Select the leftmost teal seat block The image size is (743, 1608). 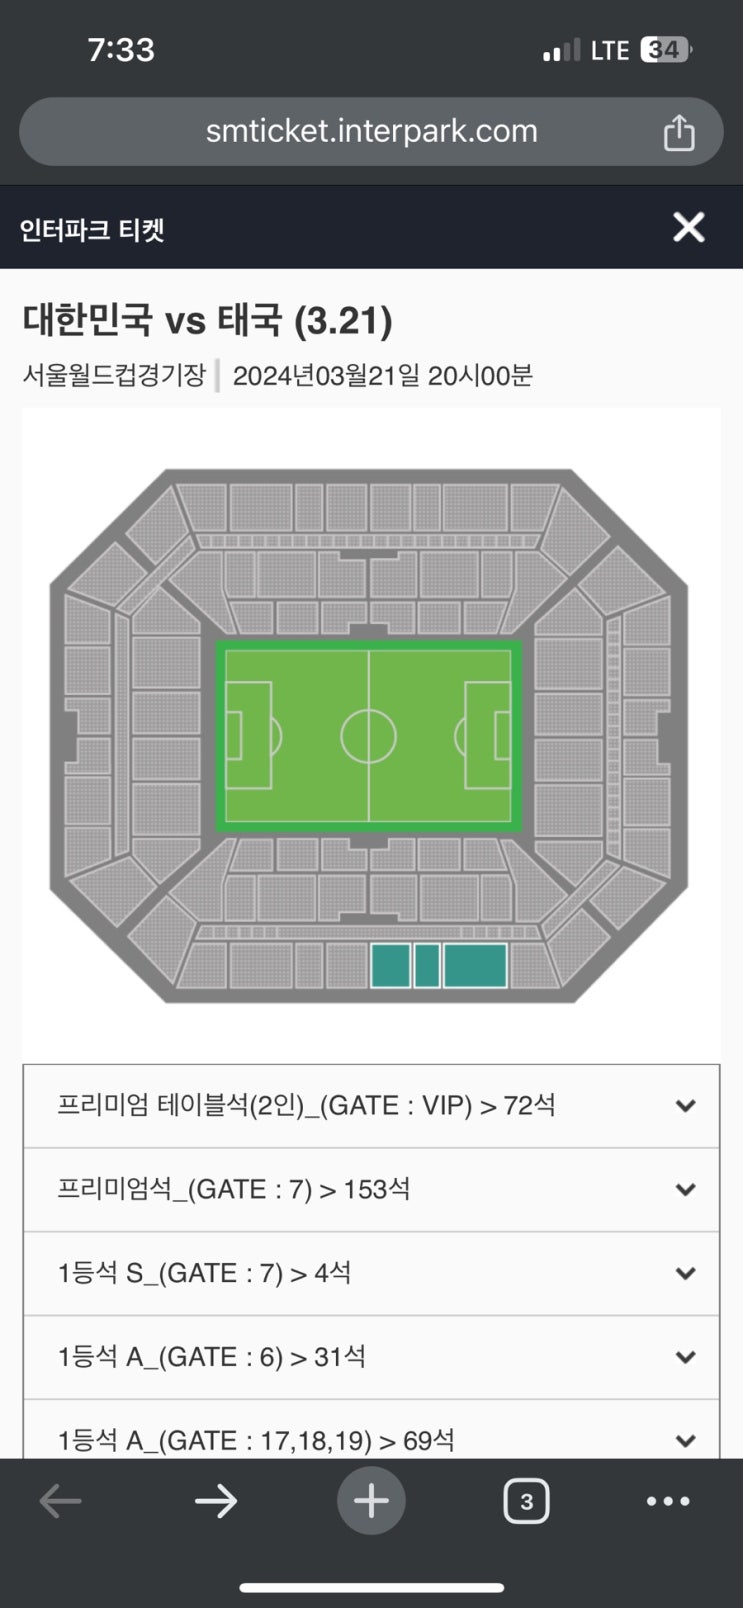point(390,966)
